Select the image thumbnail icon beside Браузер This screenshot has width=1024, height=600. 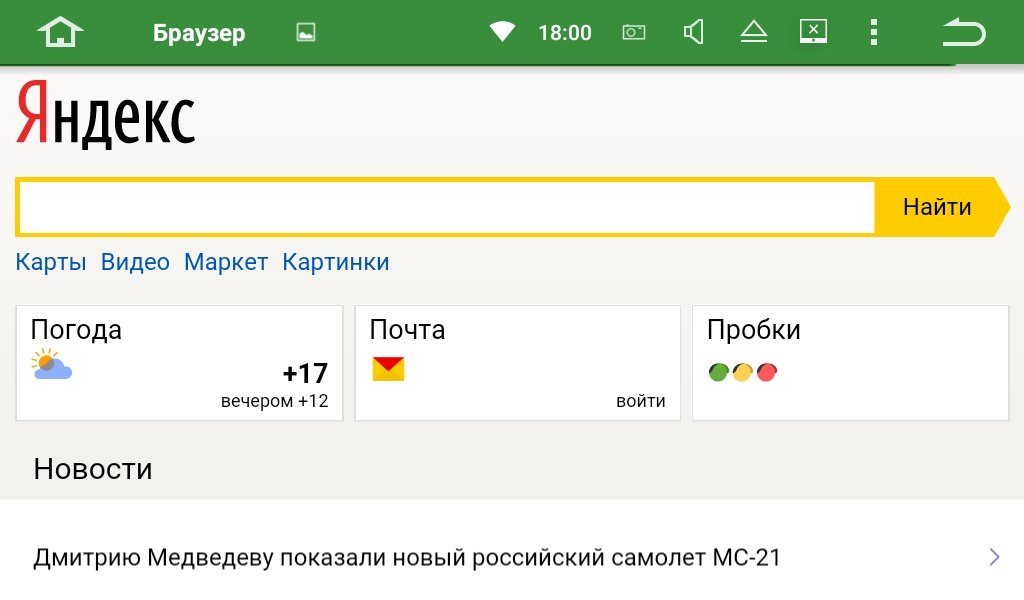tap(304, 31)
